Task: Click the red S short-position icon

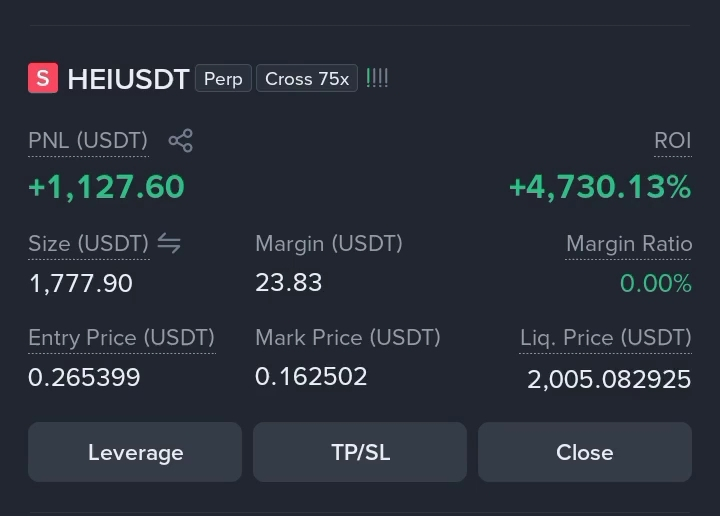Action: click(x=43, y=78)
